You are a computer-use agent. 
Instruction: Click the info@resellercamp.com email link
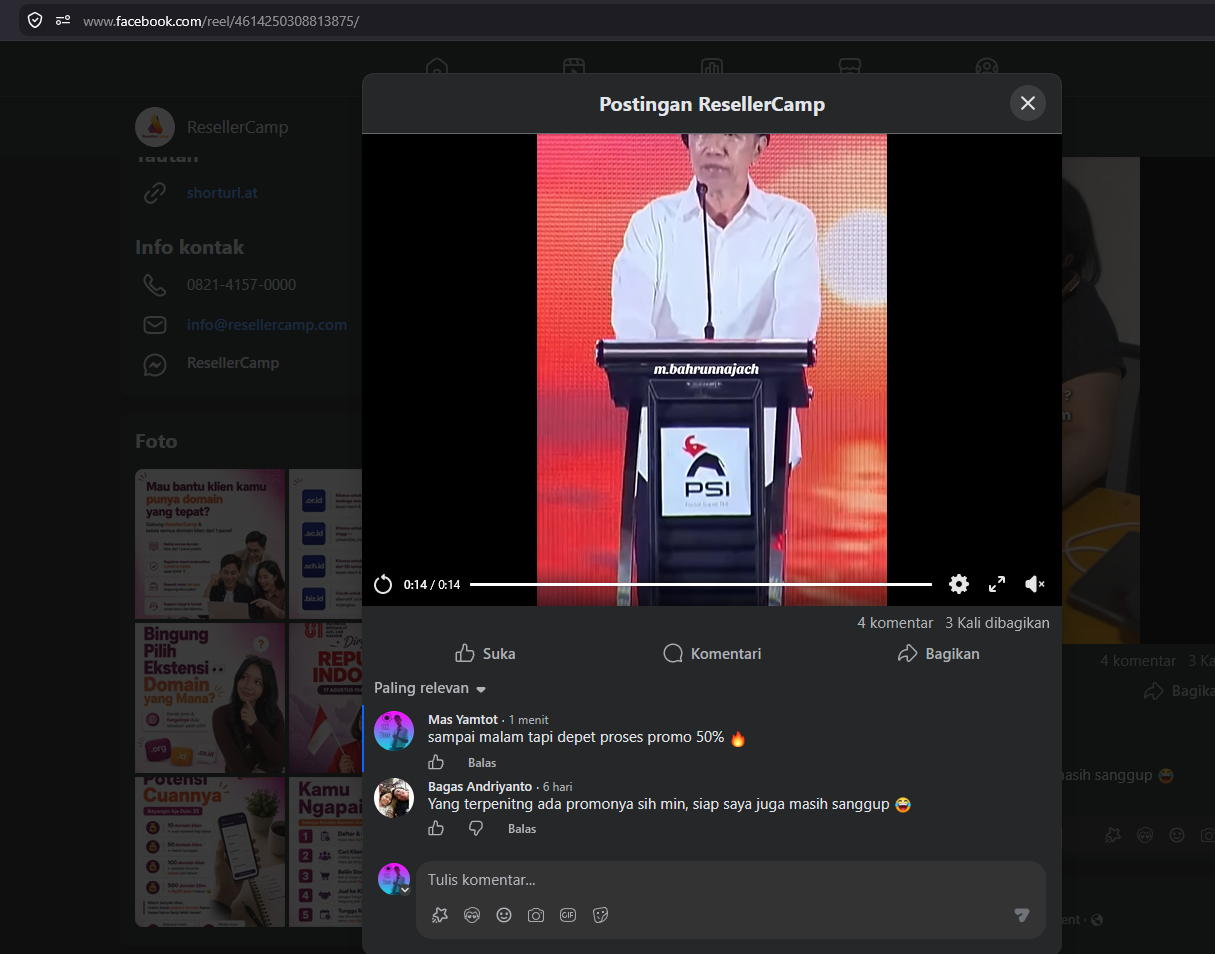point(267,325)
